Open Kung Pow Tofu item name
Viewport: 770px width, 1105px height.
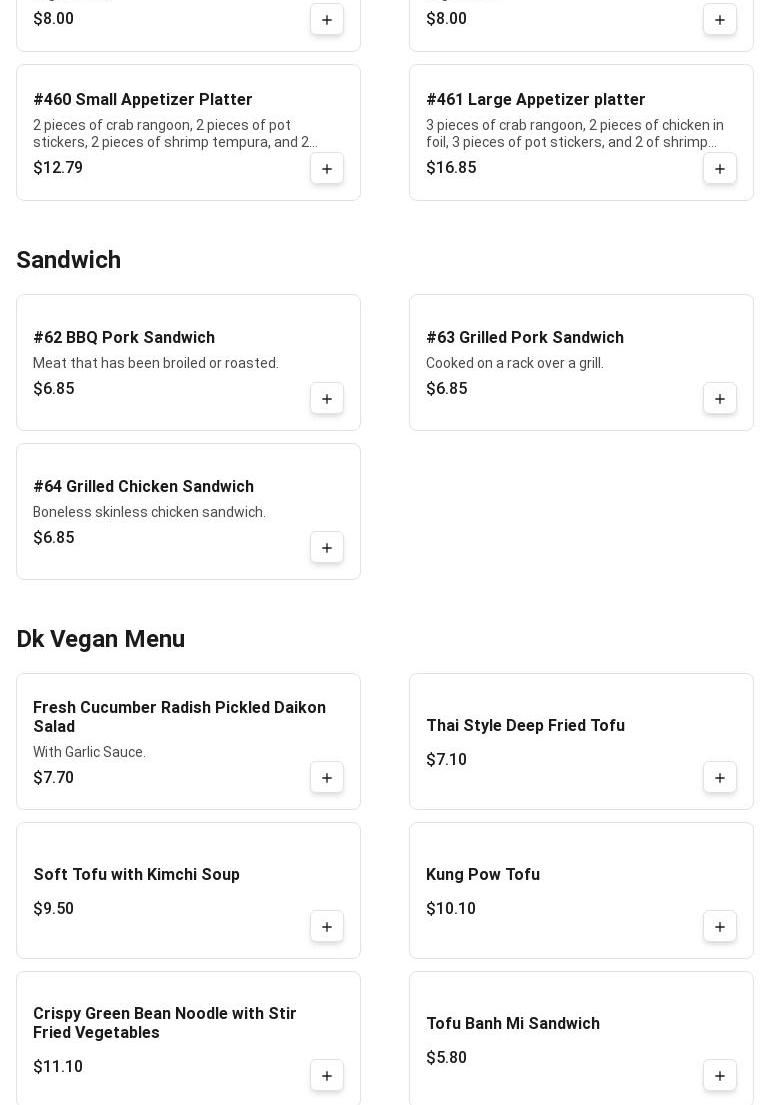[x=482, y=875]
